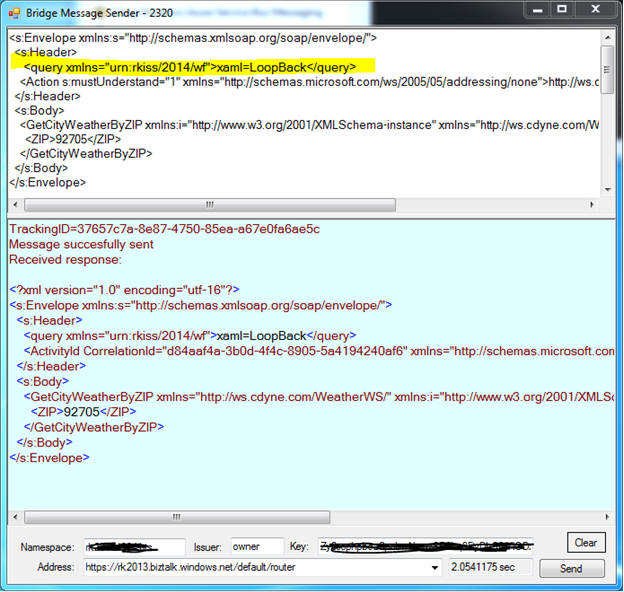The width and height of the screenshot is (624, 592).
Task: Click the highlighted query xaml=LoopBack line
Action: pos(190,67)
